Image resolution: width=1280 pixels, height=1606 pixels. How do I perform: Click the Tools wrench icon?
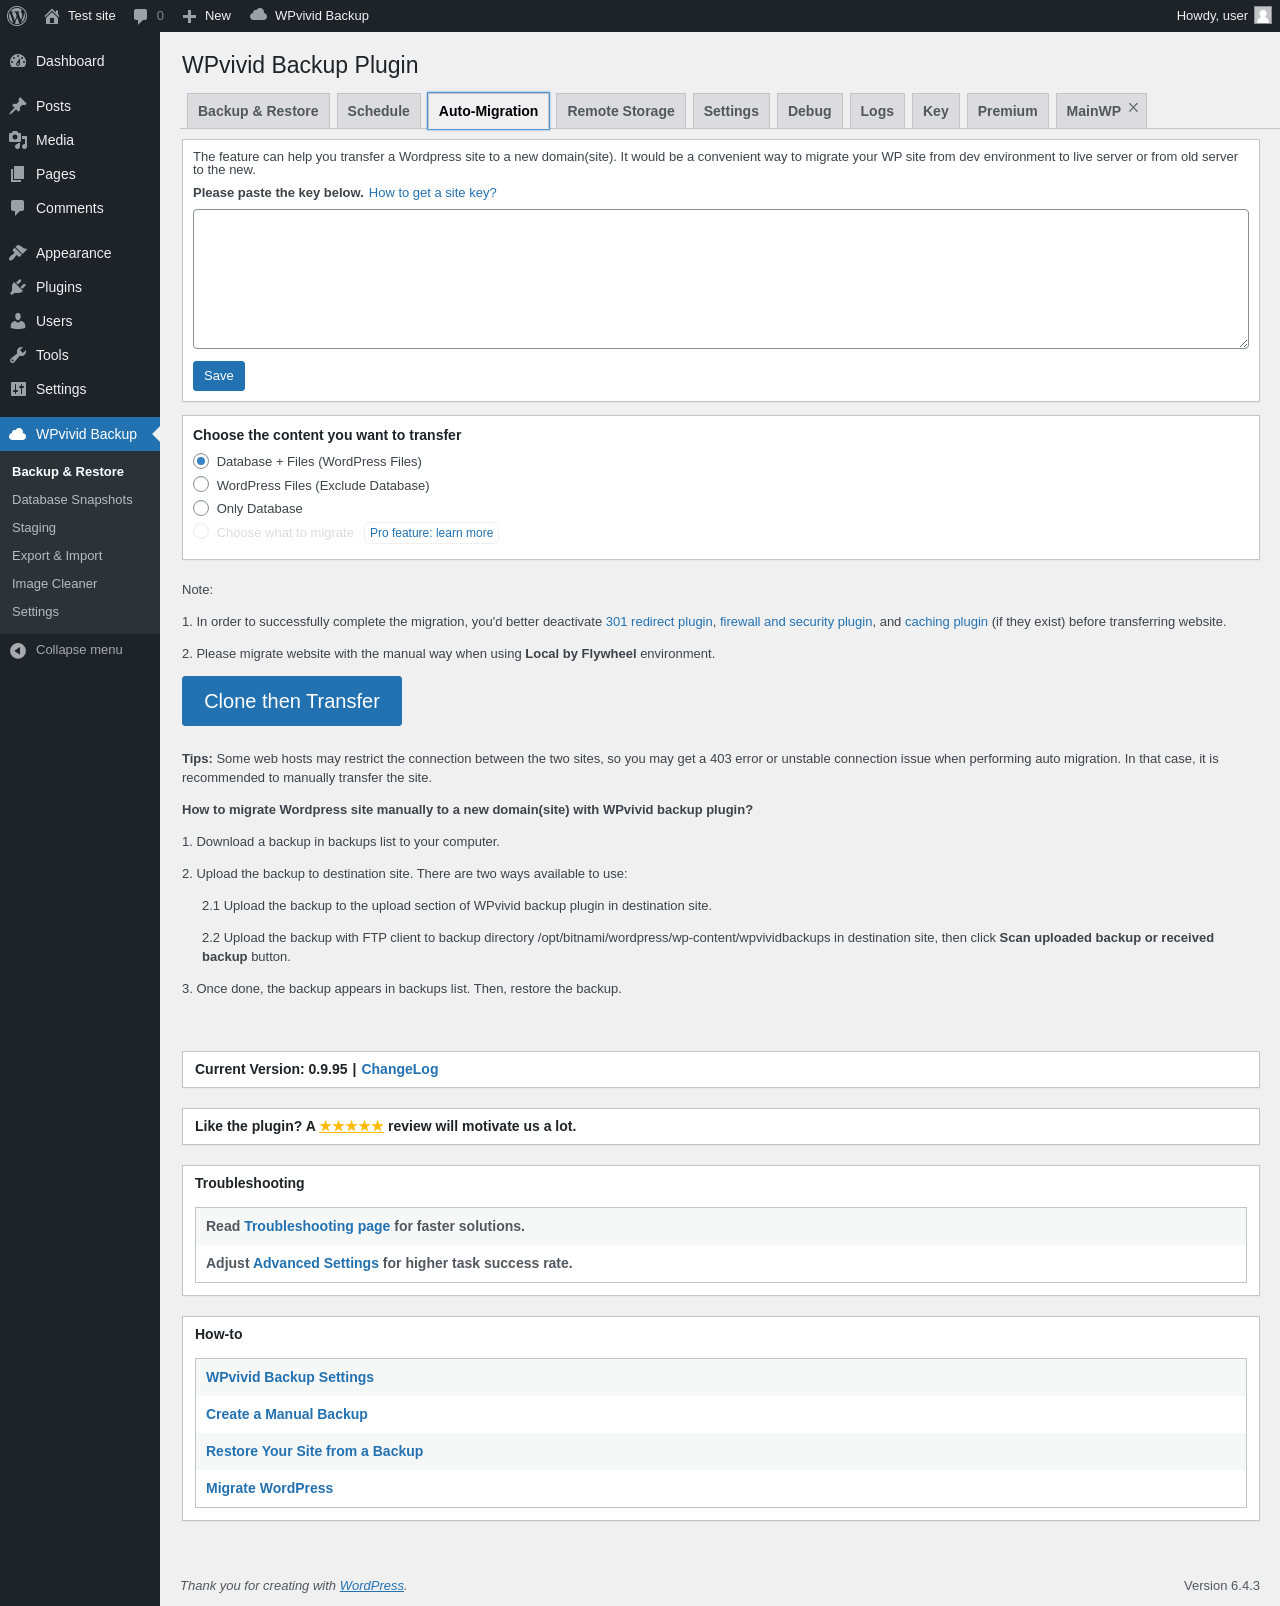click(18, 355)
